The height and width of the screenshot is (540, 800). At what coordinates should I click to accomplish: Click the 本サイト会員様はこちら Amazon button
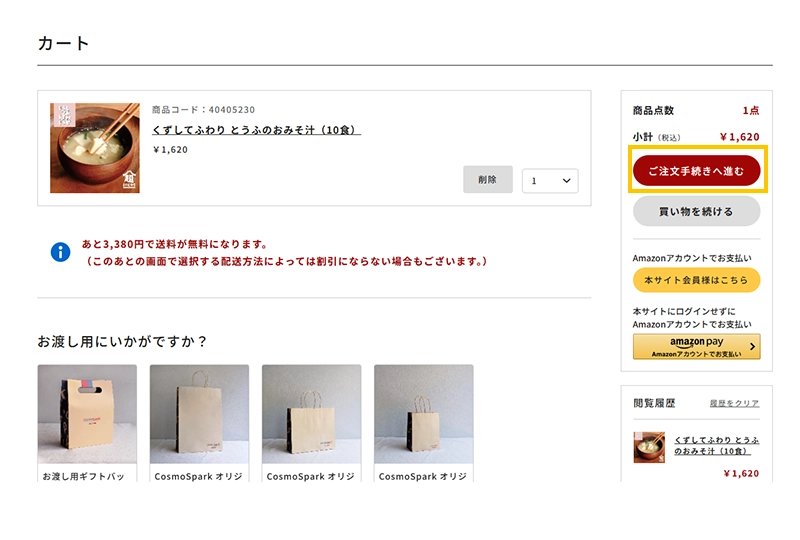point(696,280)
